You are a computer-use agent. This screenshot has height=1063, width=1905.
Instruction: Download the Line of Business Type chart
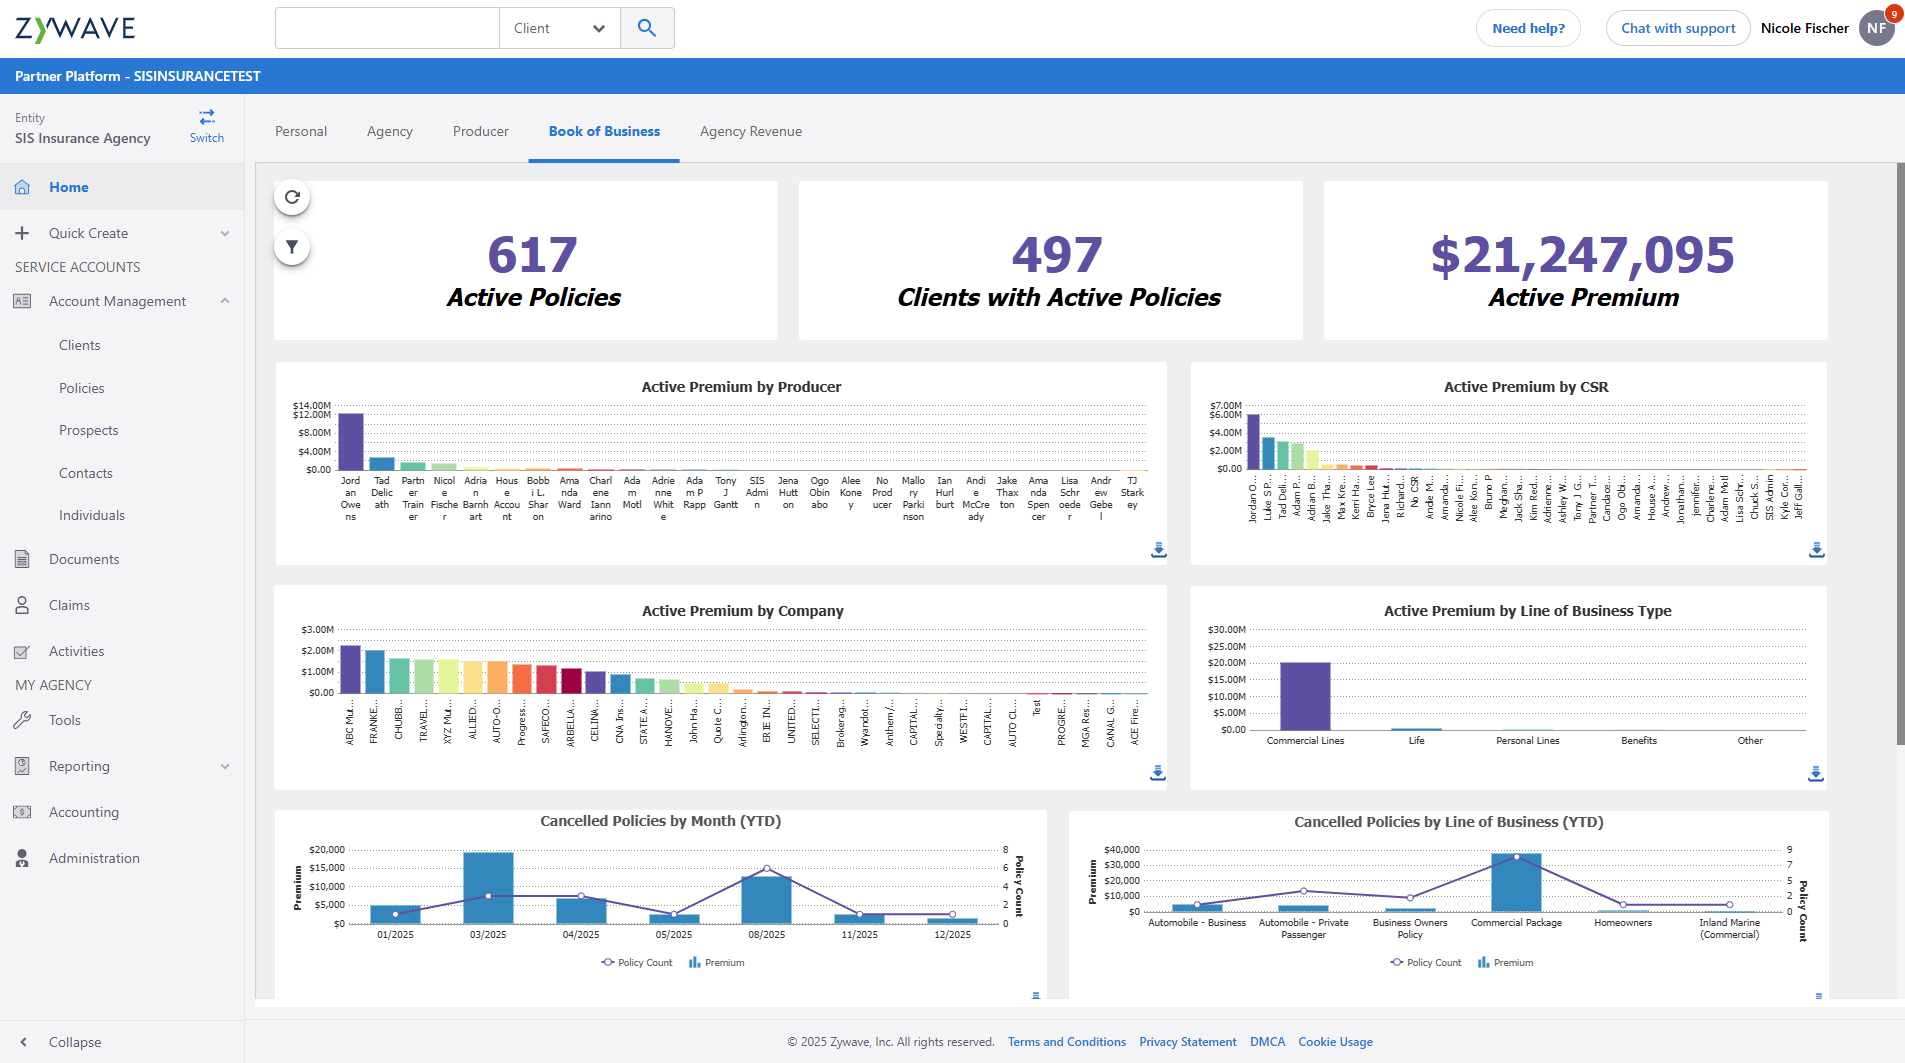(1815, 774)
